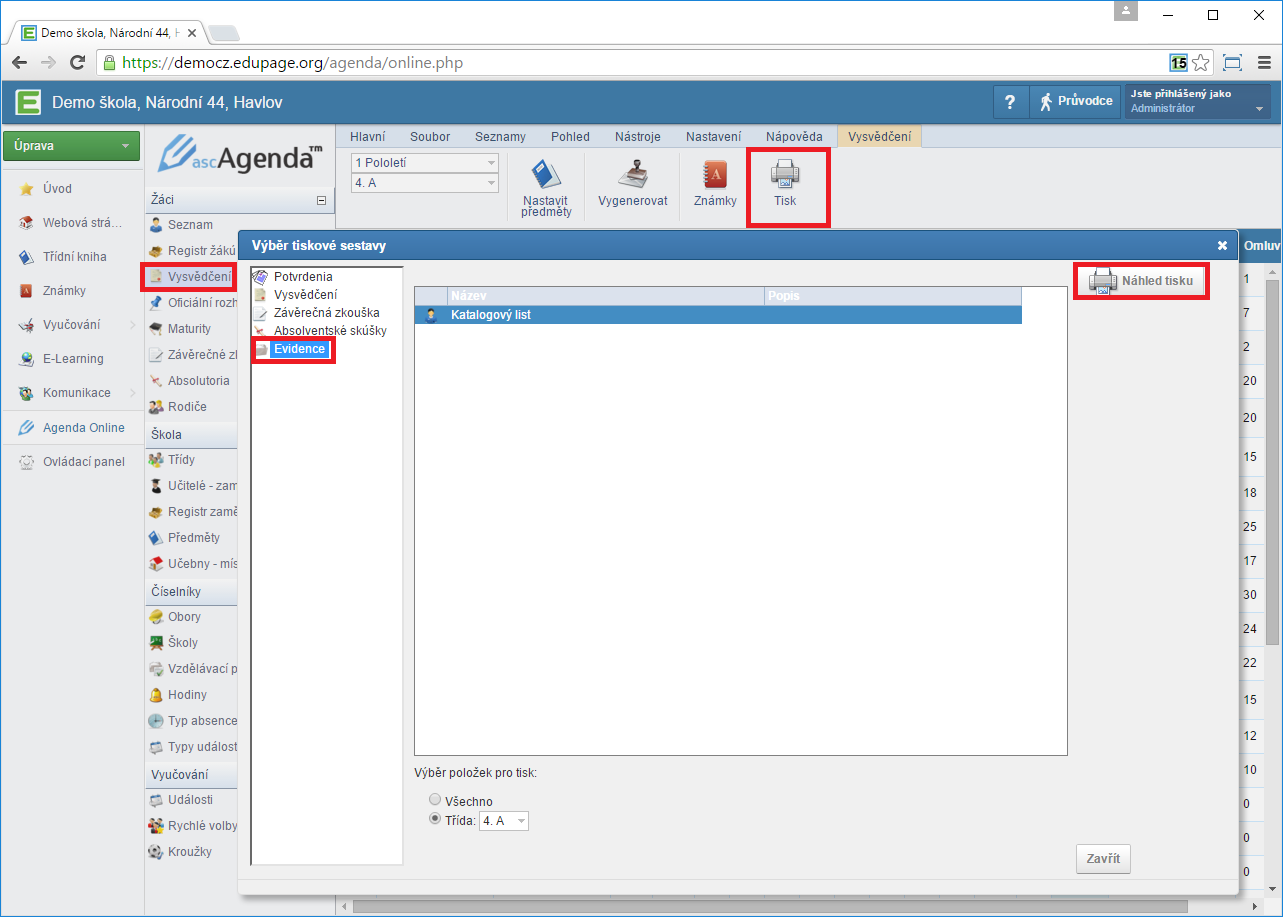Open the Soubor ribbon tab
The height and width of the screenshot is (917, 1283).
coord(430,137)
